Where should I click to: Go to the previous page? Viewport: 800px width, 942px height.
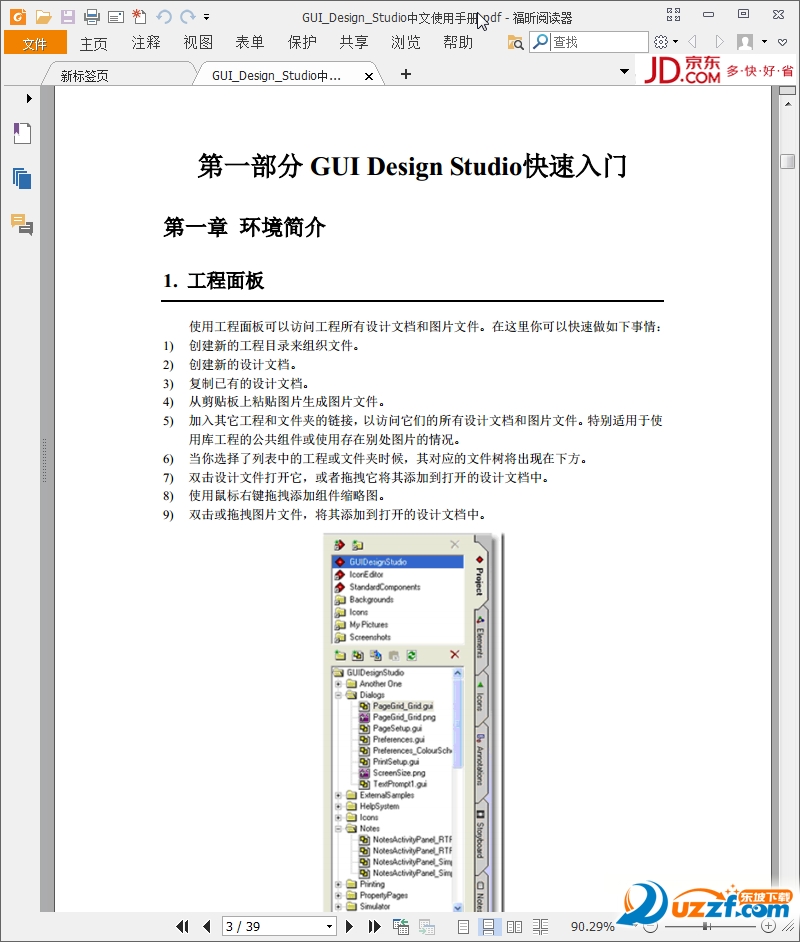(x=207, y=926)
